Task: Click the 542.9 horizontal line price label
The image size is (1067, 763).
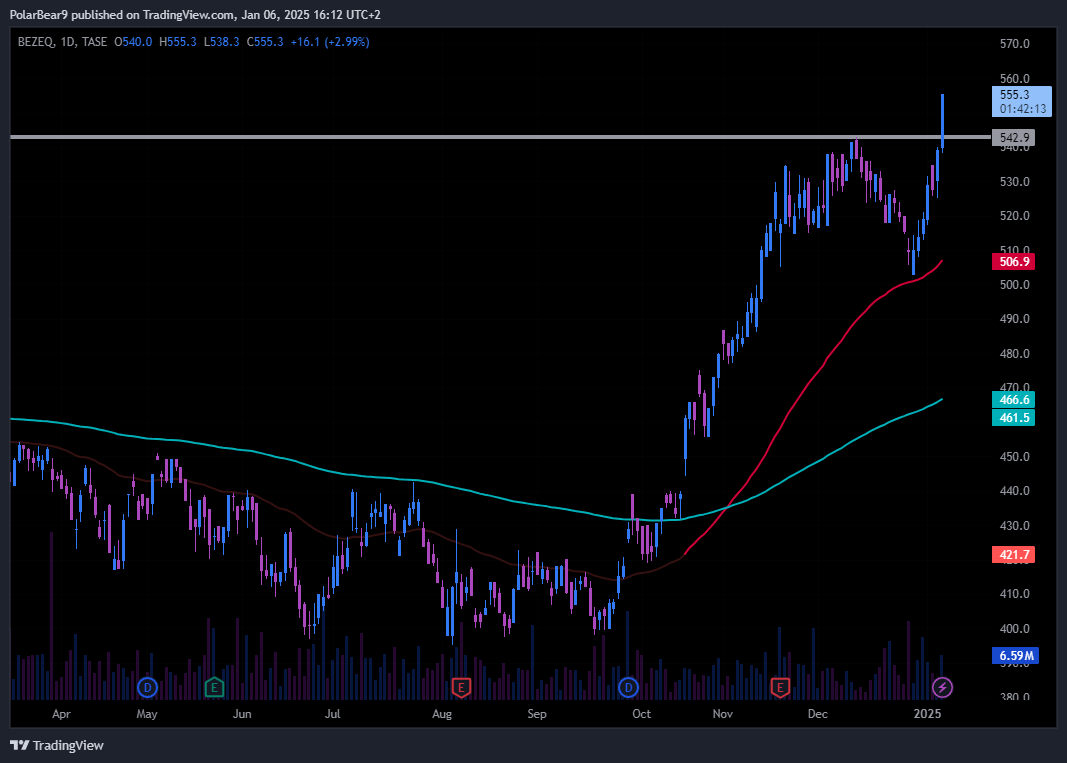Action: pyautogui.click(x=1014, y=137)
